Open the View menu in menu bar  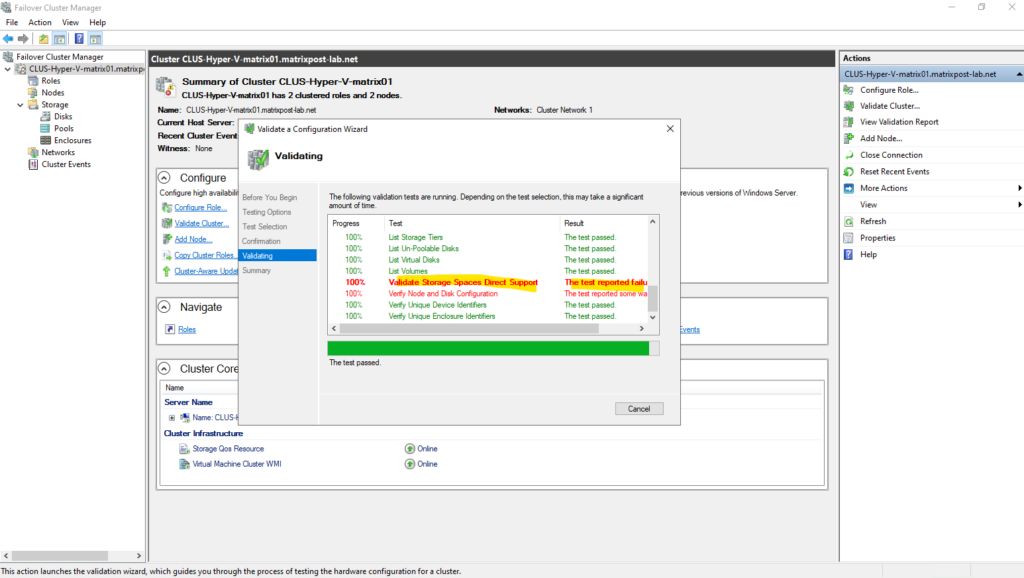tap(70, 22)
